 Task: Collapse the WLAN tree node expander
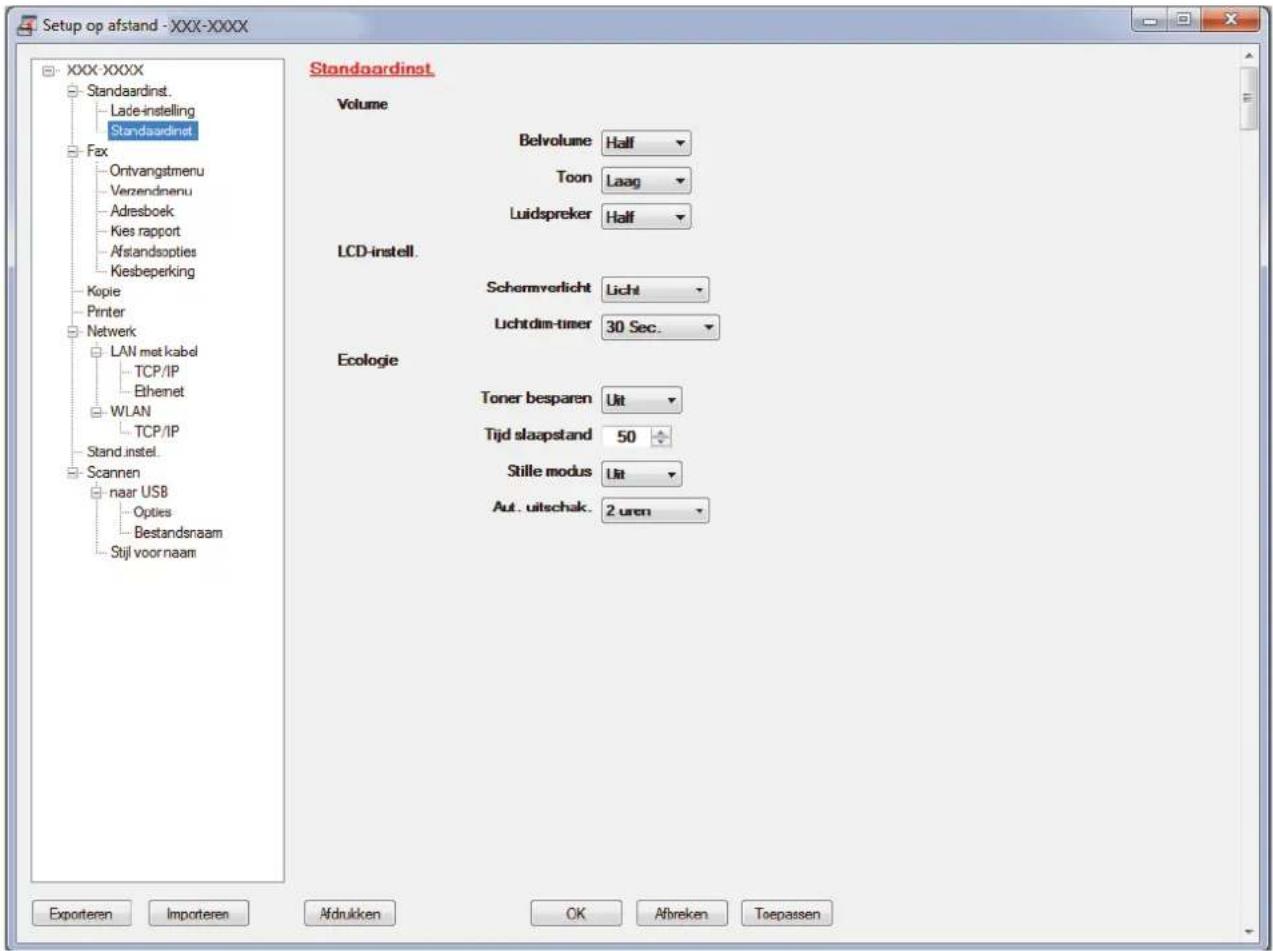coord(97,411)
